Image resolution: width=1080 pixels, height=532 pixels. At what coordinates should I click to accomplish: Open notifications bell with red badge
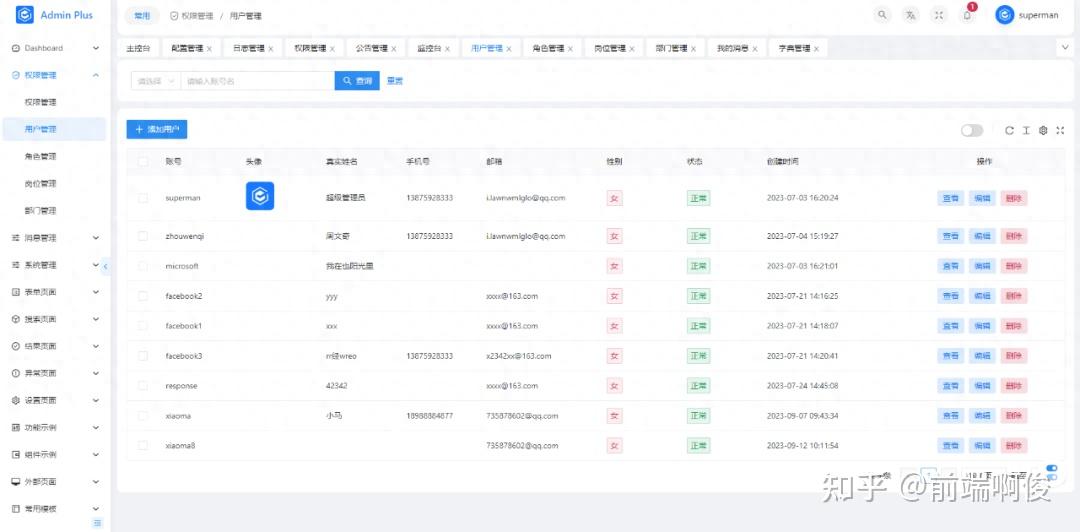[x=968, y=15]
